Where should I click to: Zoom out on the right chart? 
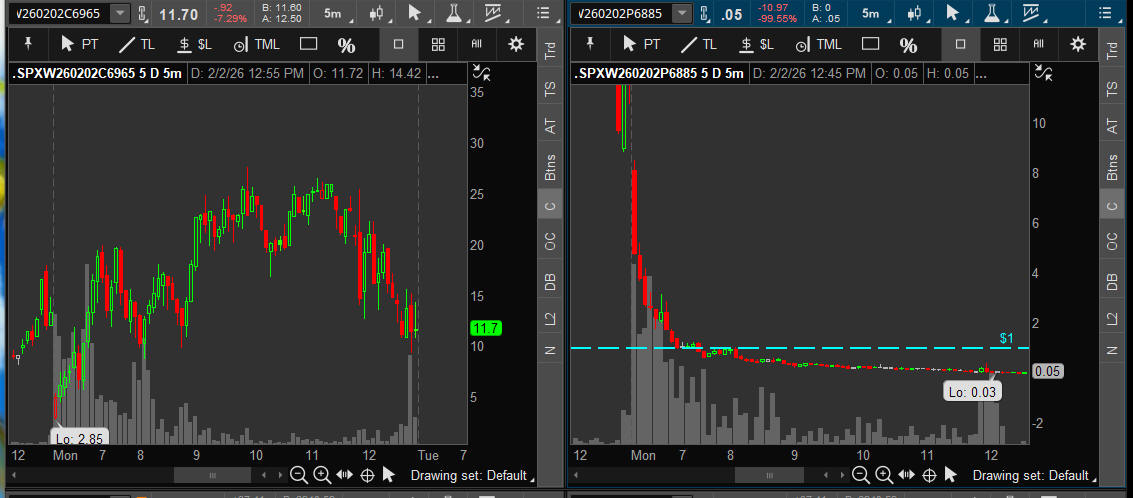click(860, 475)
